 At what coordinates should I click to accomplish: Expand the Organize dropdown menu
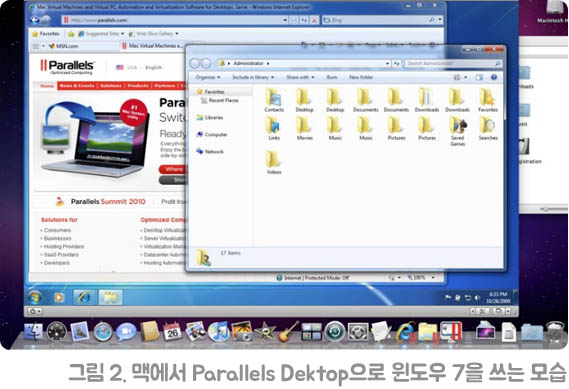(208, 77)
